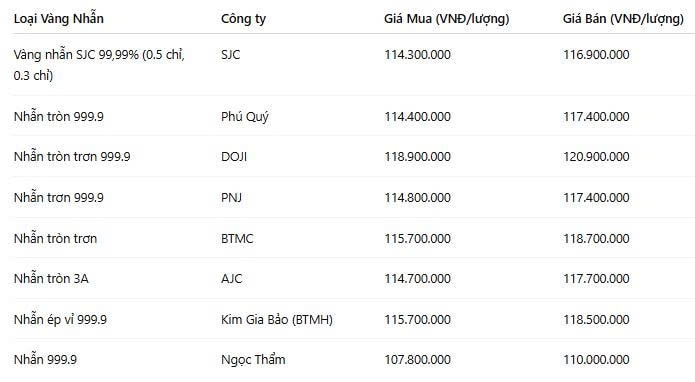This screenshot has height=382, width=695.
Task: Select Kim Gia Bảo (BTMH) cell
Action: pyautogui.click(x=277, y=320)
